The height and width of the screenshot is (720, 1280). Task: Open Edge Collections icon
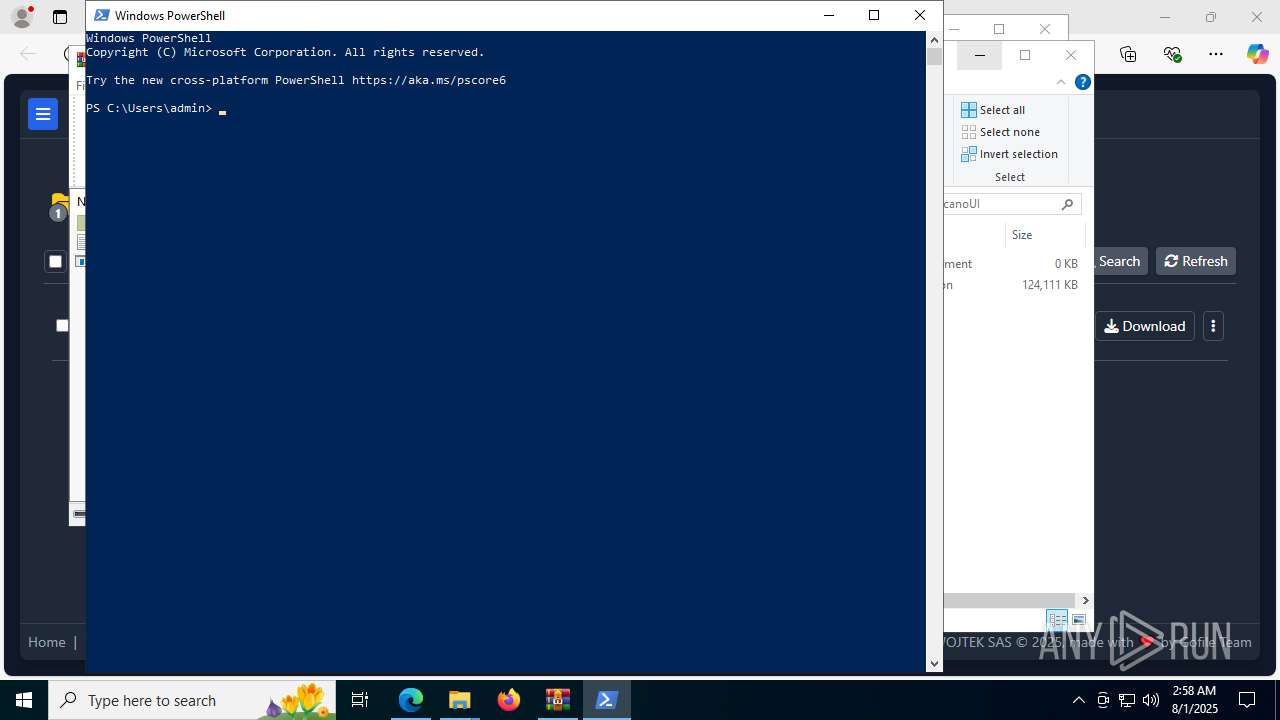coord(1128,54)
